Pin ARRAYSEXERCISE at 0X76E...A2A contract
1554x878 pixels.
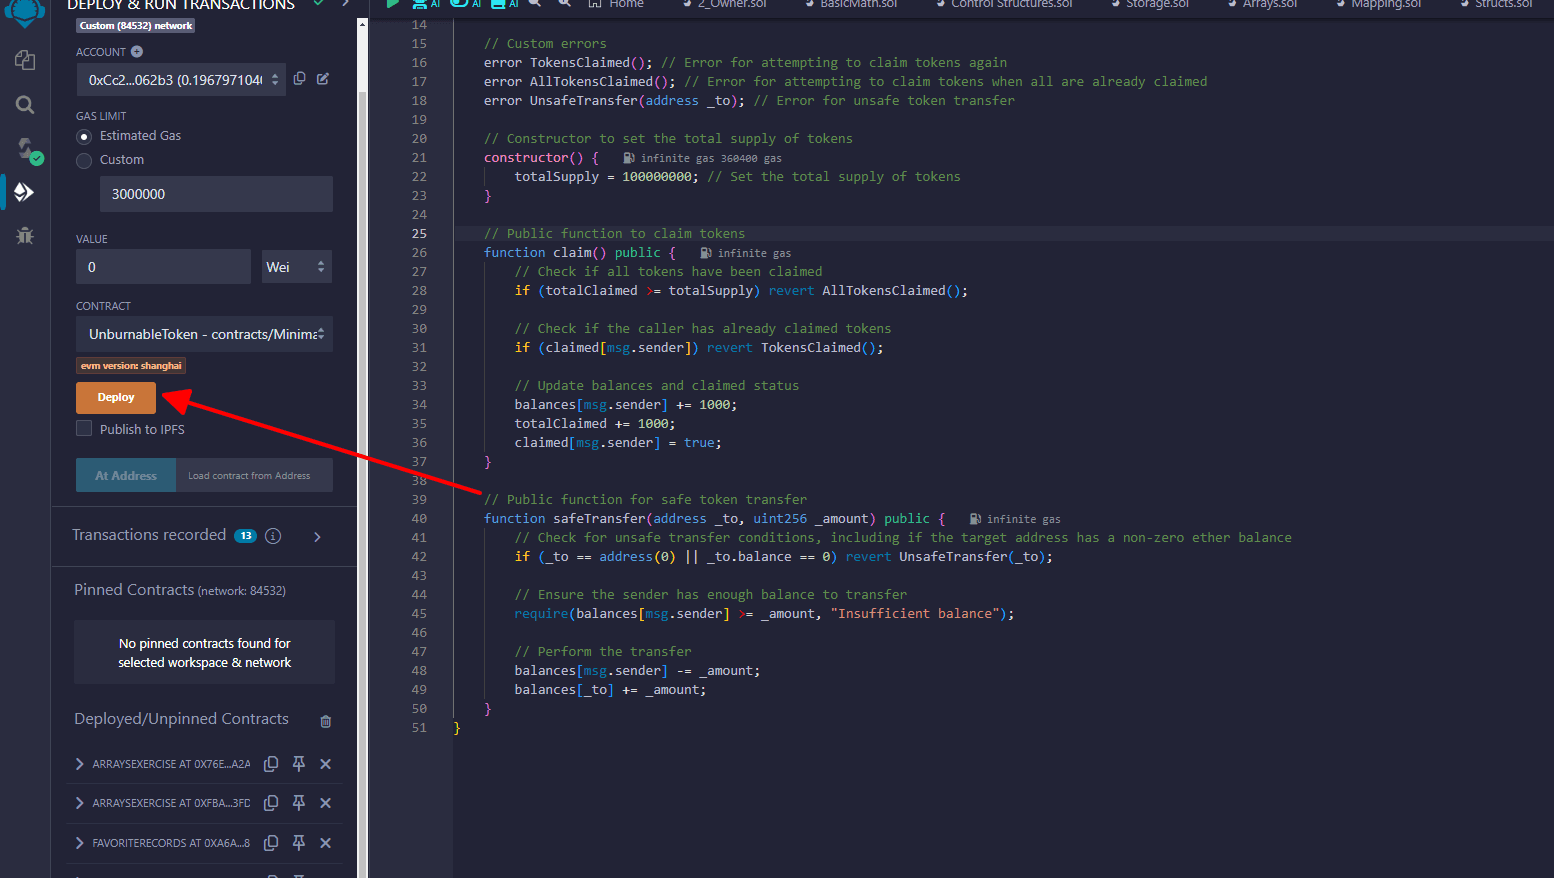298,764
